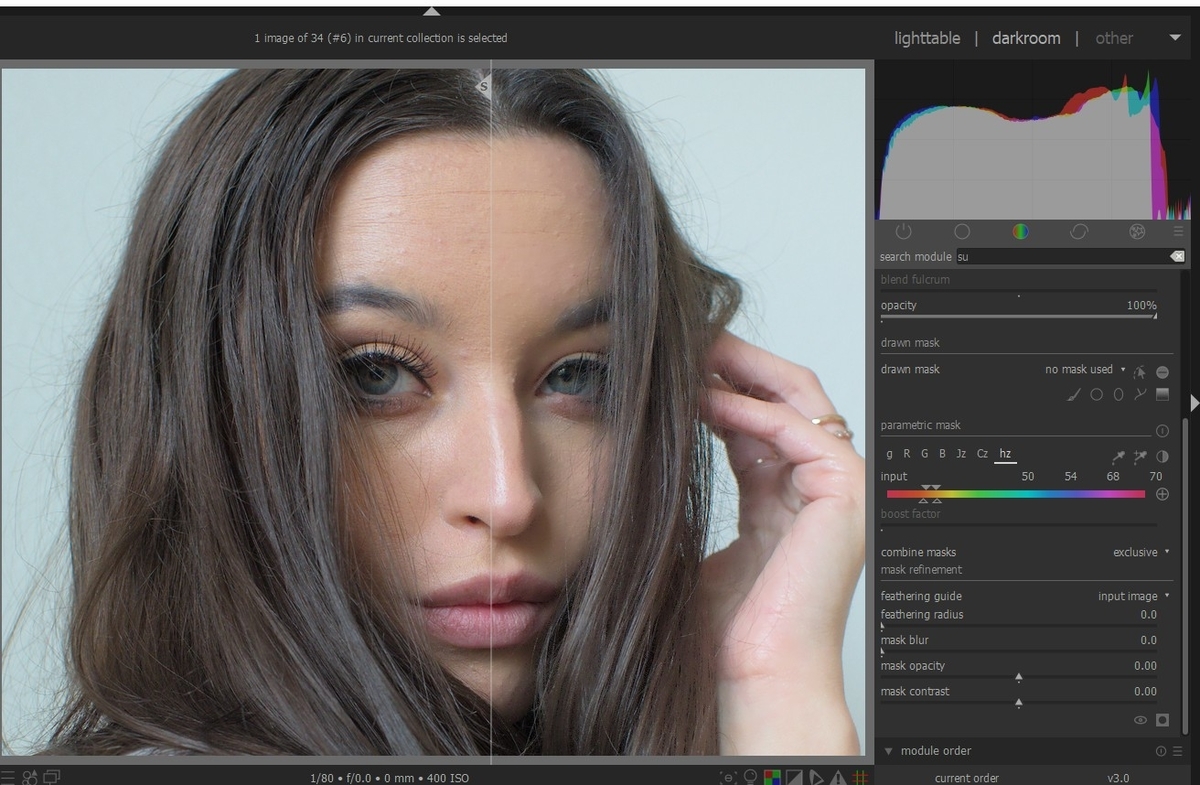This screenshot has width=1200, height=785.
Task: Toggle softproofing icon
Action: coord(816,777)
